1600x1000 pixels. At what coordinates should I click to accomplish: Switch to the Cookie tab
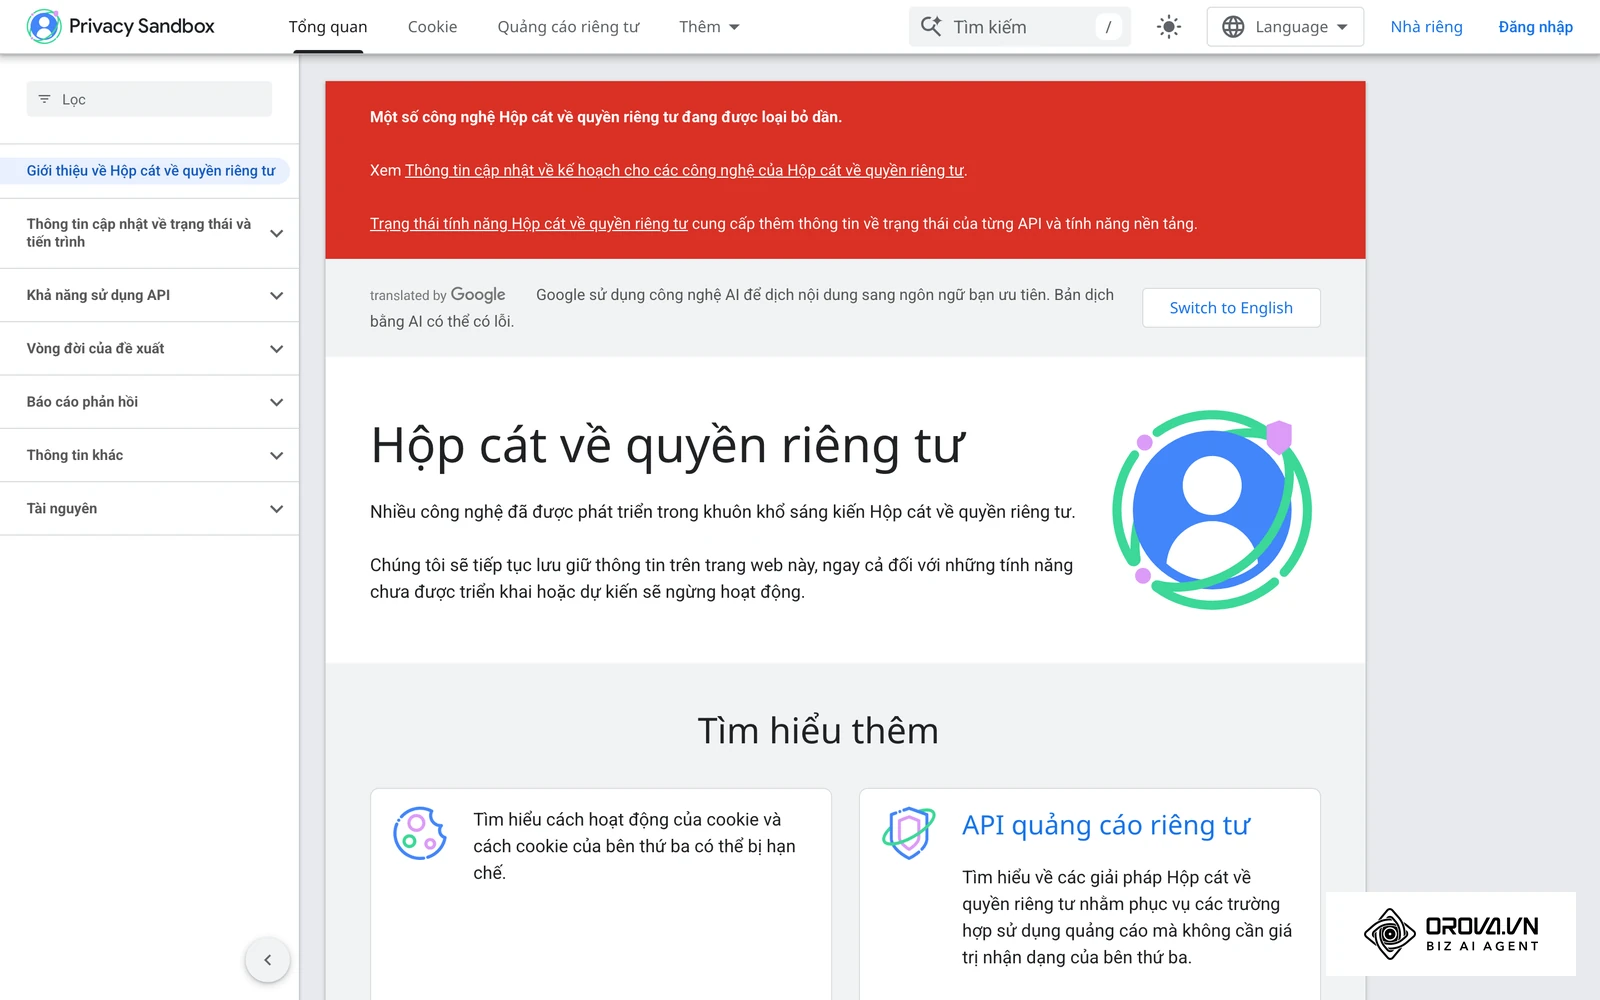tap(432, 27)
